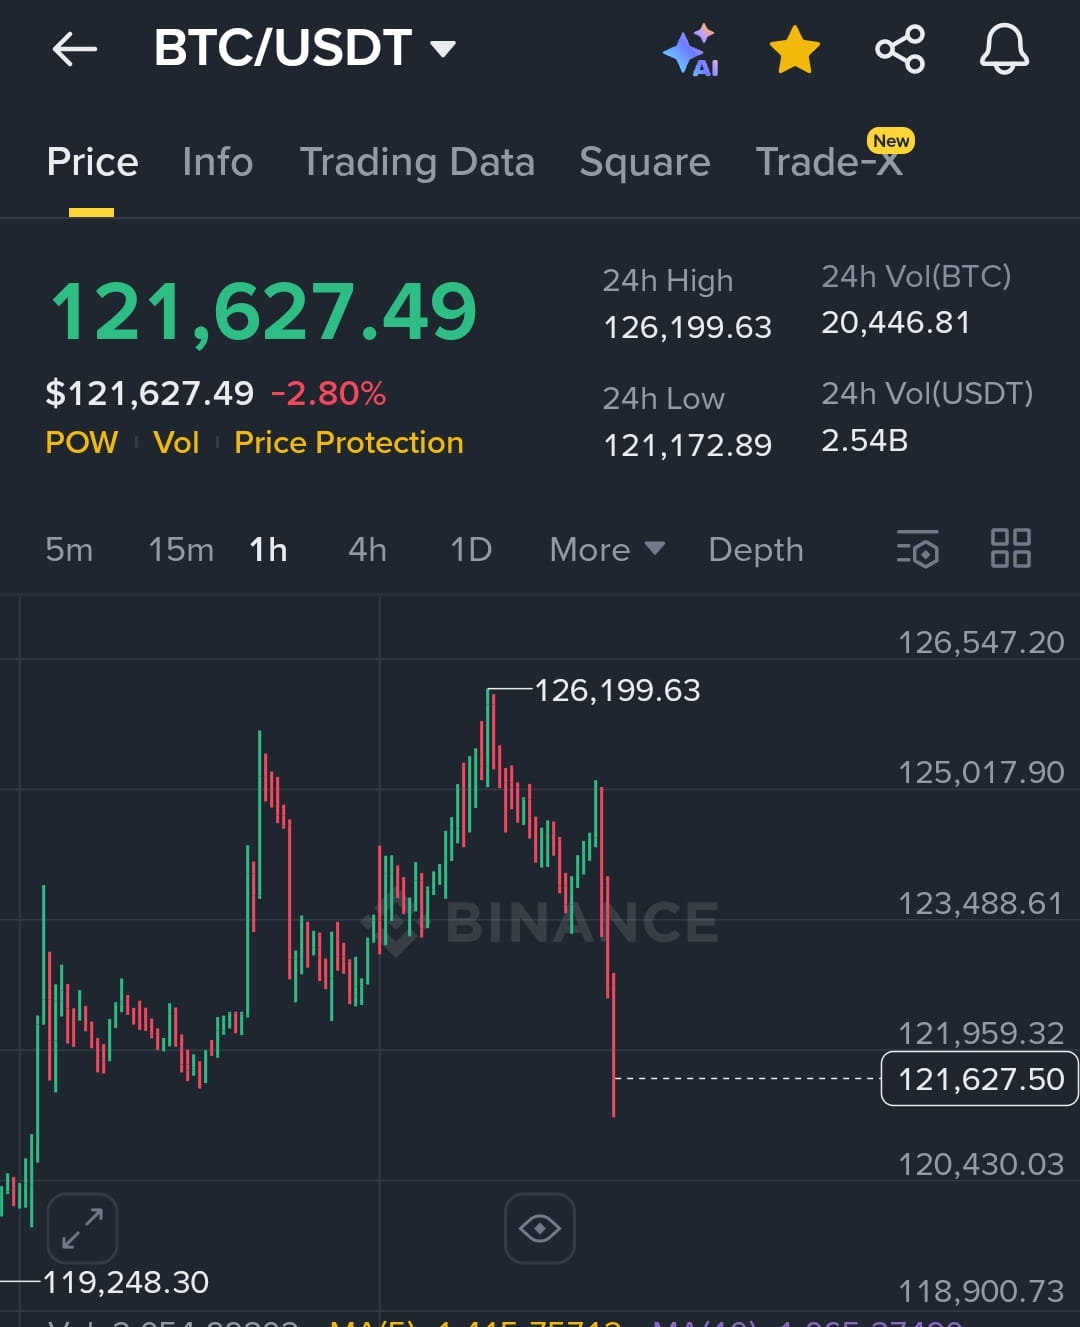Toggle chart eye visibility button
This screenshot has width=1080, height=1327.
coord(540,1228)
